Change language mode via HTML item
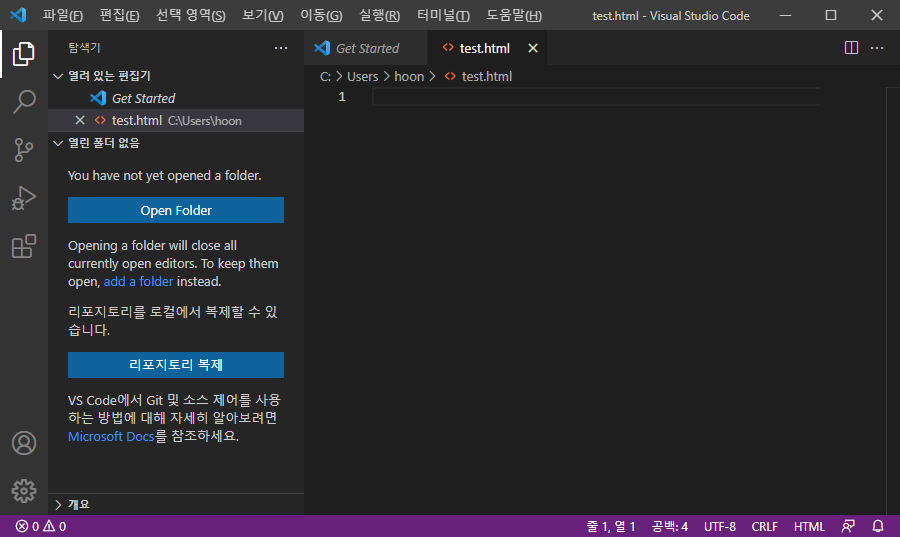The image size is (900, 537). (809, 526)
